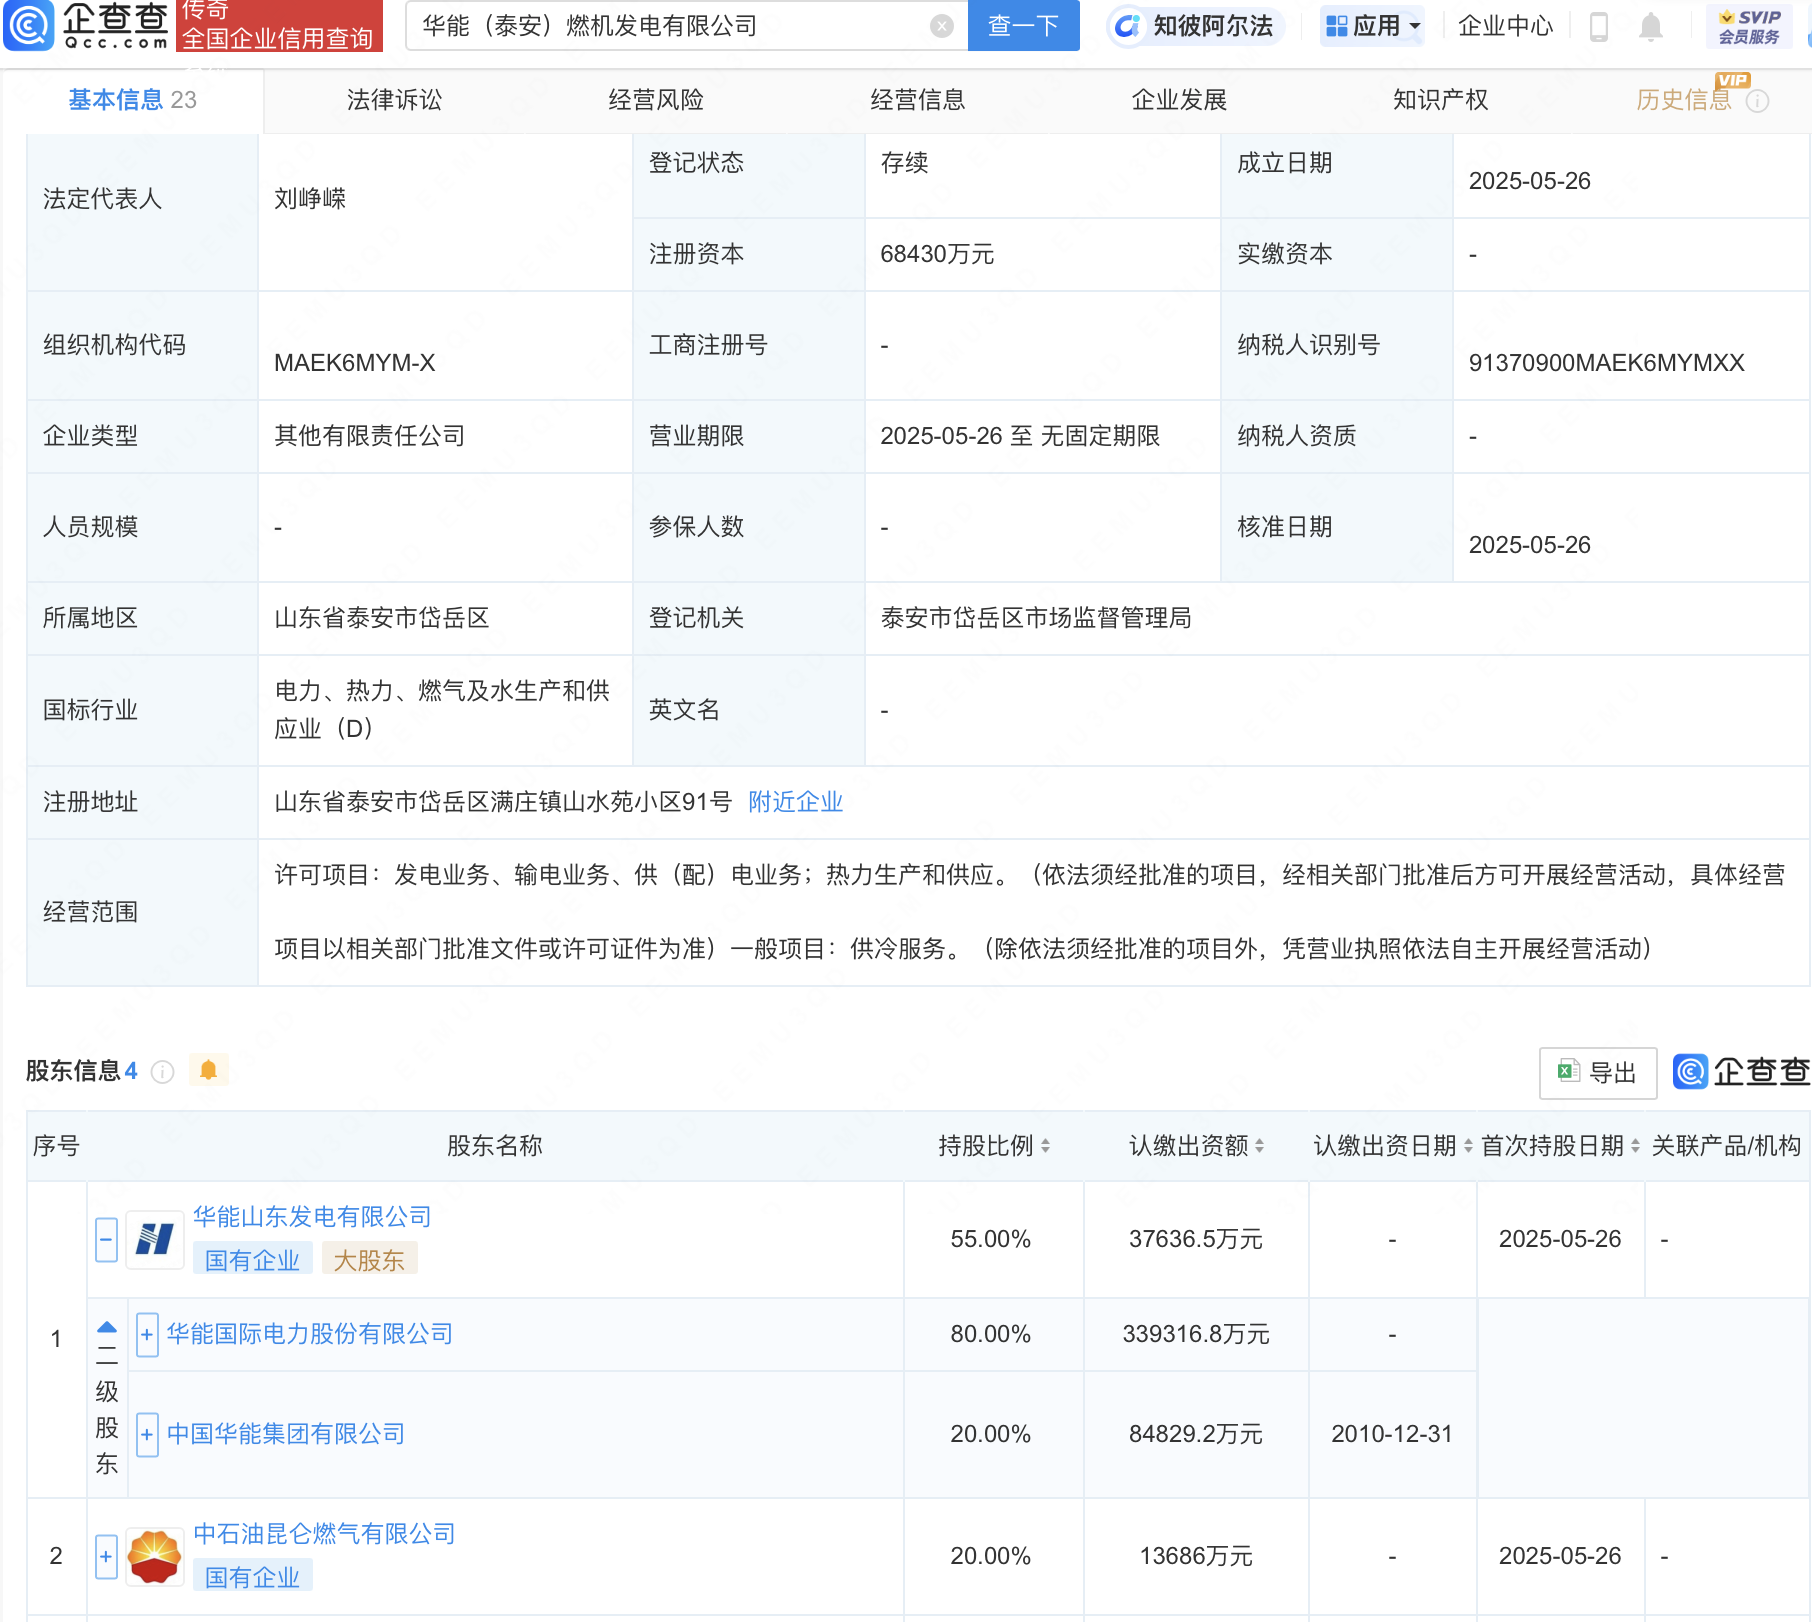This screenshot has height=1622, width=1812.
Task: Clear the search box with the X icon
Action: click(x=941, y=26)
